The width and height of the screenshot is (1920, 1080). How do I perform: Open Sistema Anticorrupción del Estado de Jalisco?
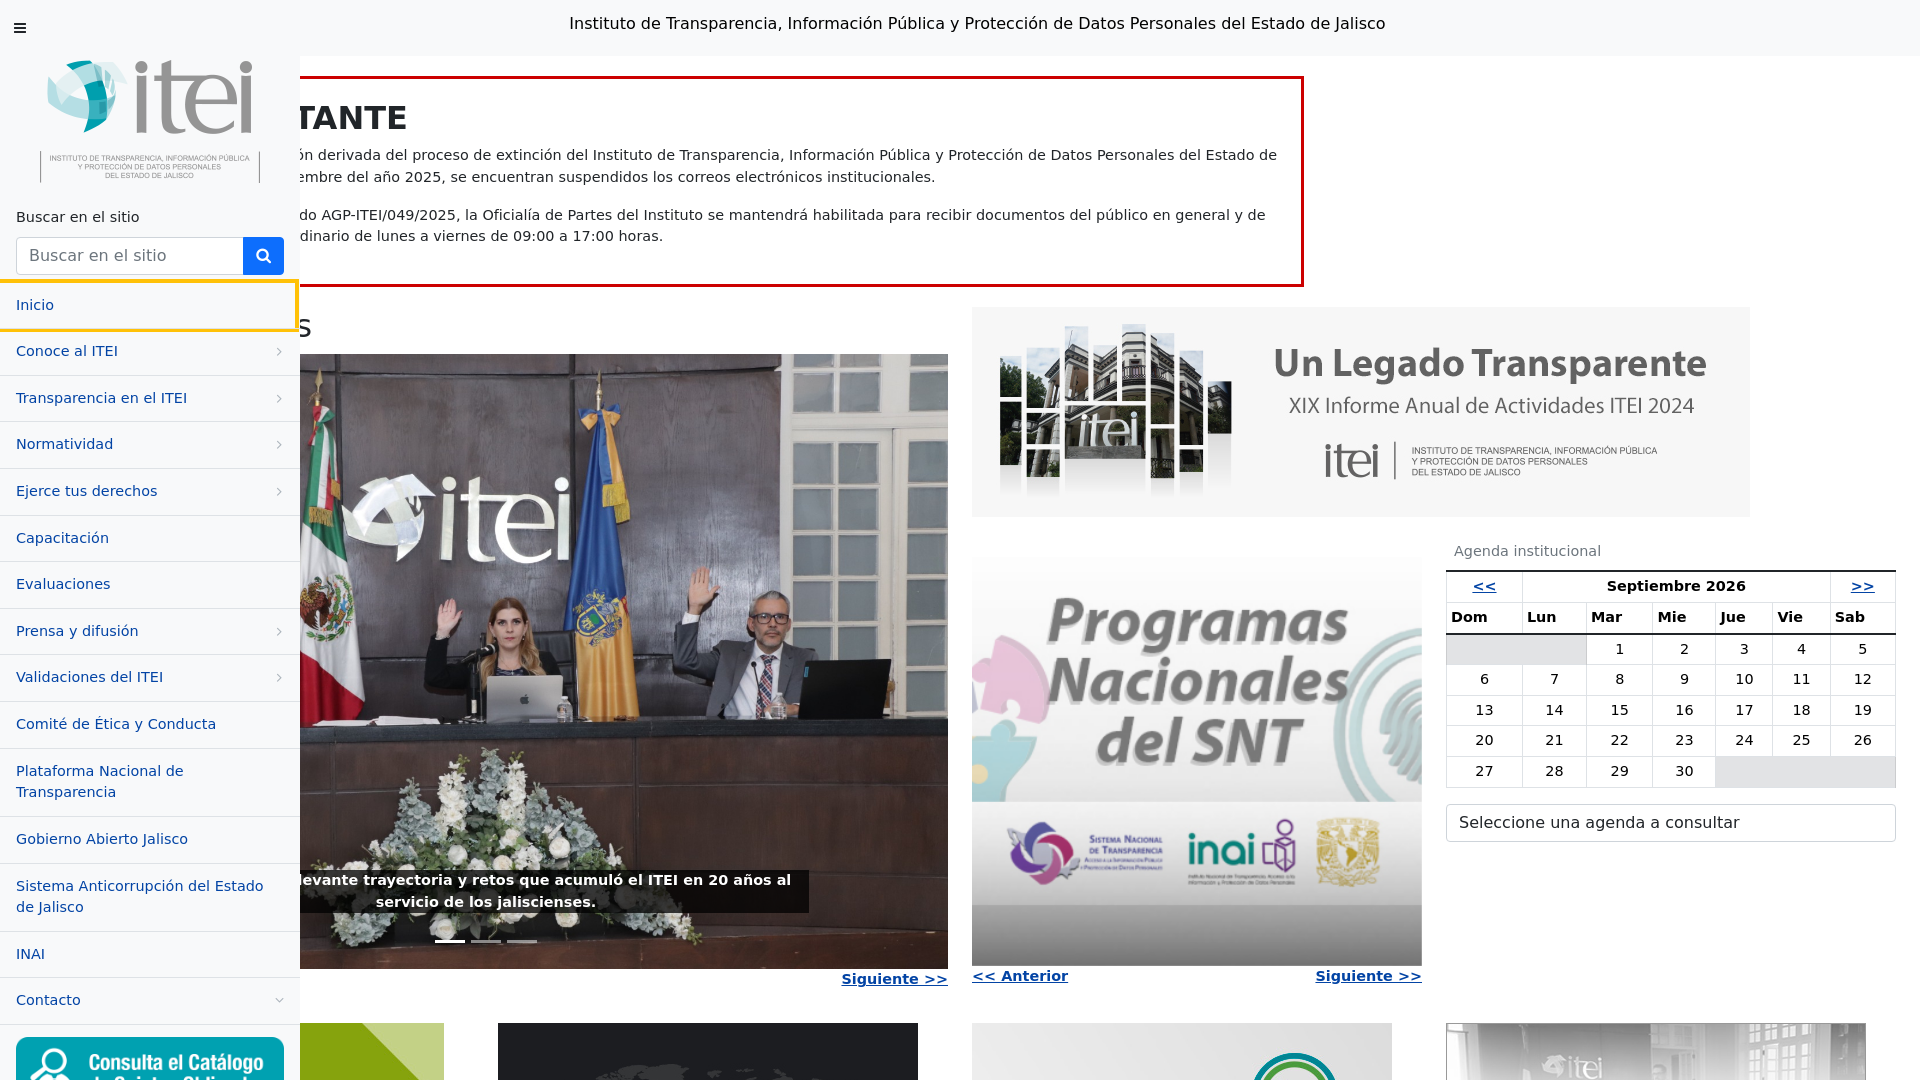(x=150, y=897)
